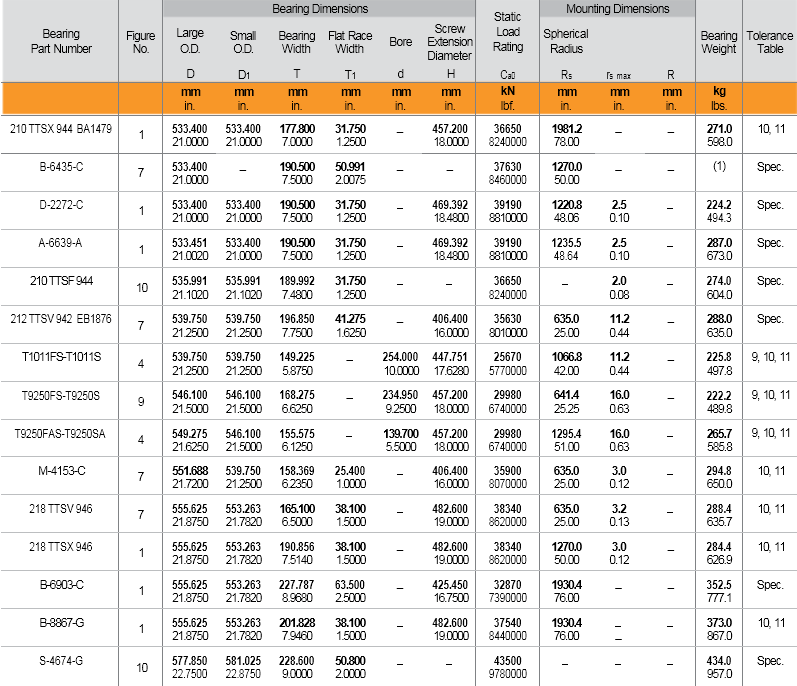Screen dimensions: 797x686
Task: Select part number T1011FS-T1011S
Action: pyautogui.click(x=60, y=356)
